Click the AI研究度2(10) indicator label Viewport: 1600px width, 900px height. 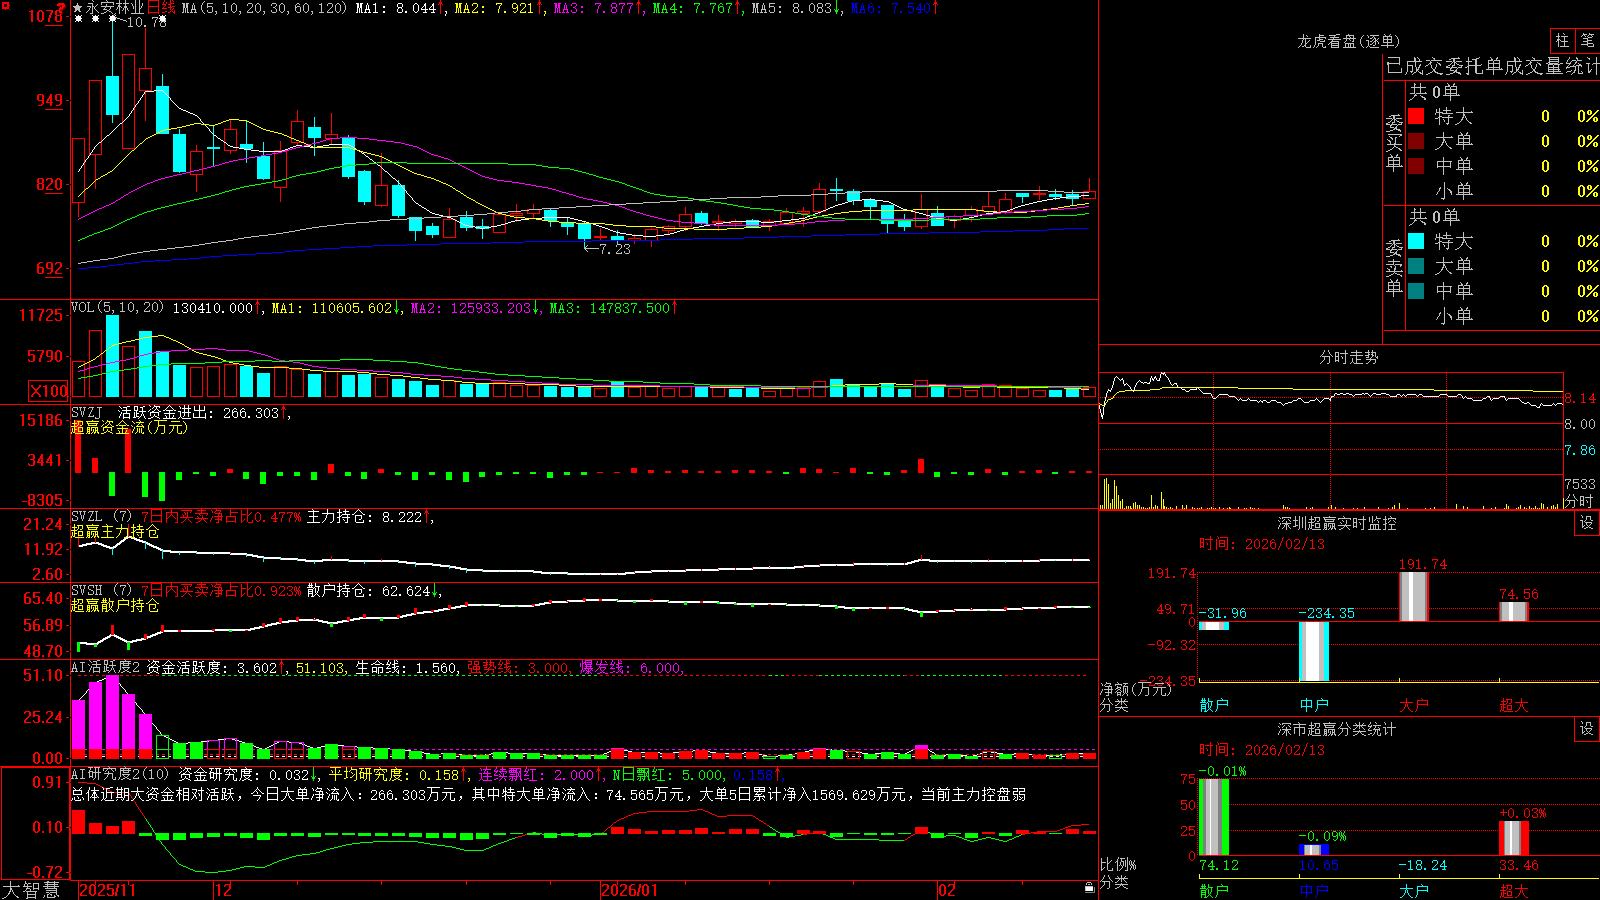point(120,774)
